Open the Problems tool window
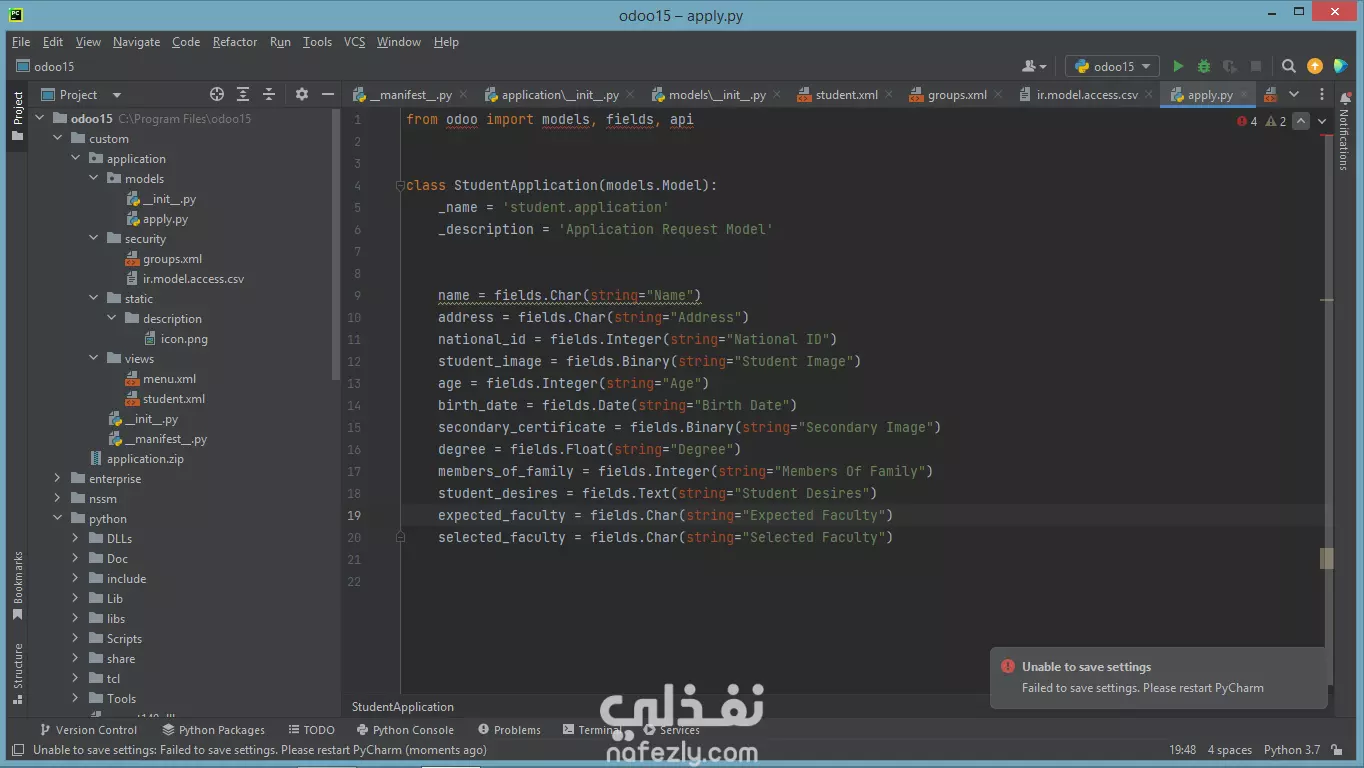Screen dimensions: 1364x768 [x=508, y=729]
